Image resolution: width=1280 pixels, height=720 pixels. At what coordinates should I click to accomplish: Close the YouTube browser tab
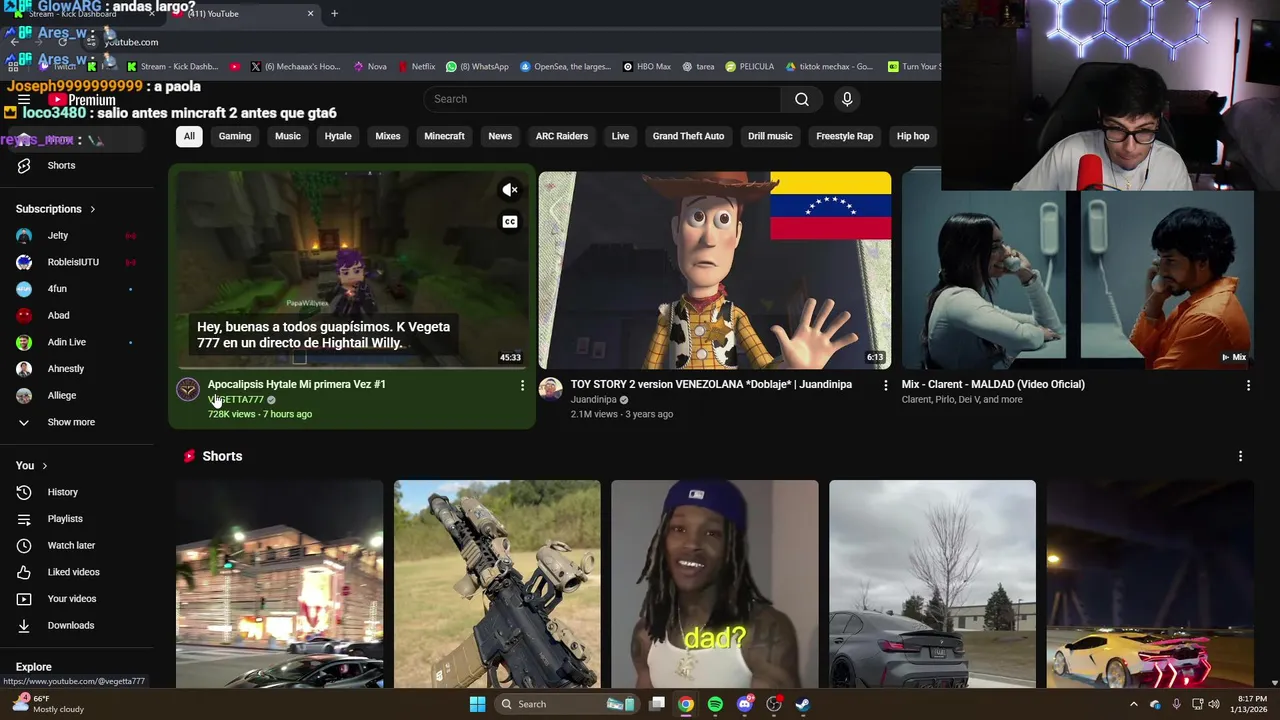pyautogui.click(x=310, y=14)
